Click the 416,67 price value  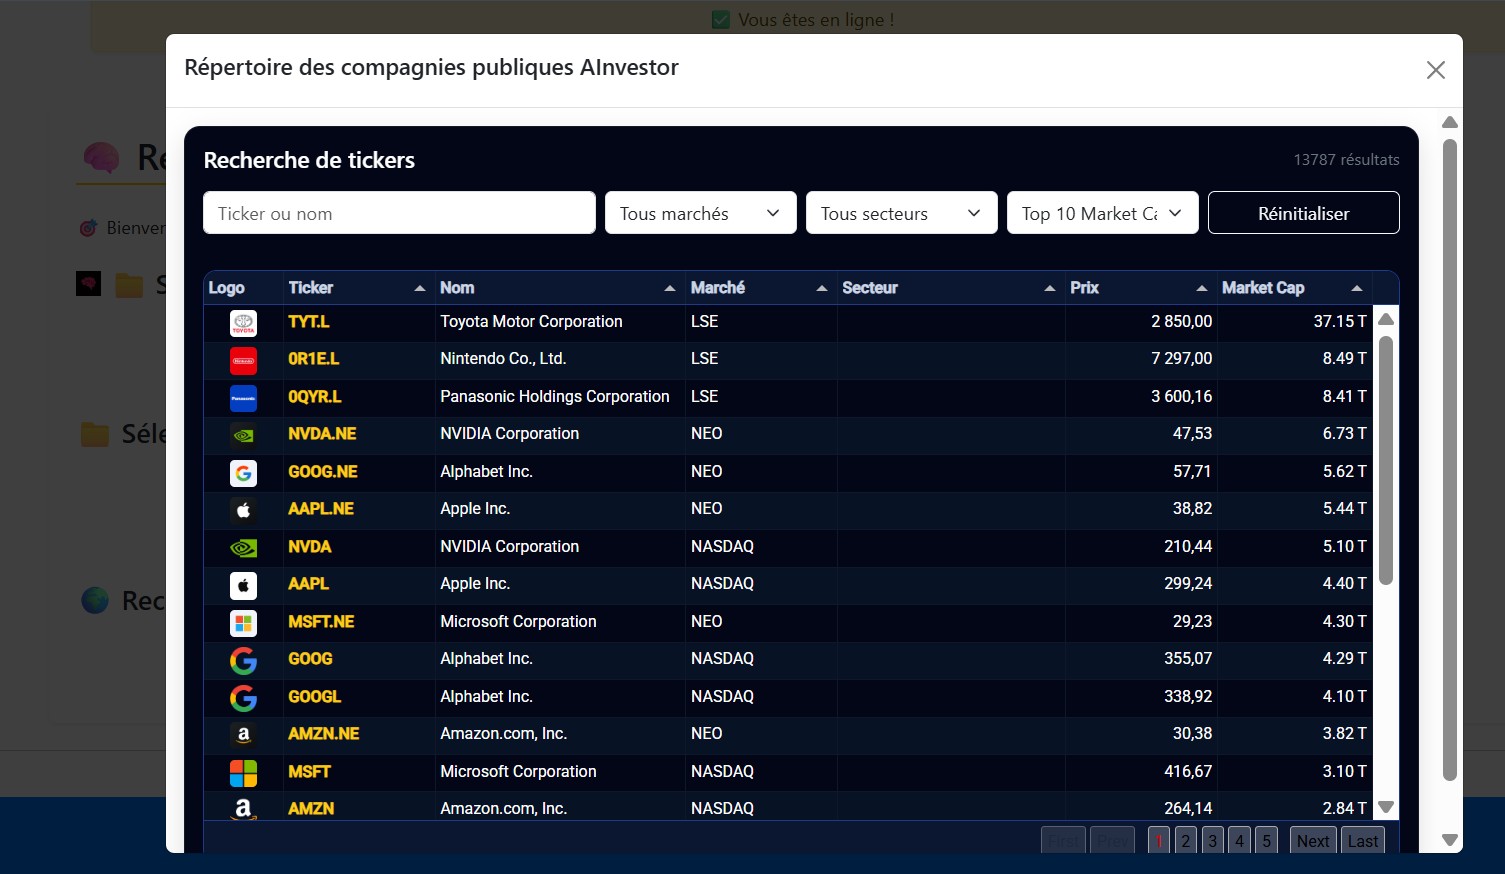(x=1188, y=772)
